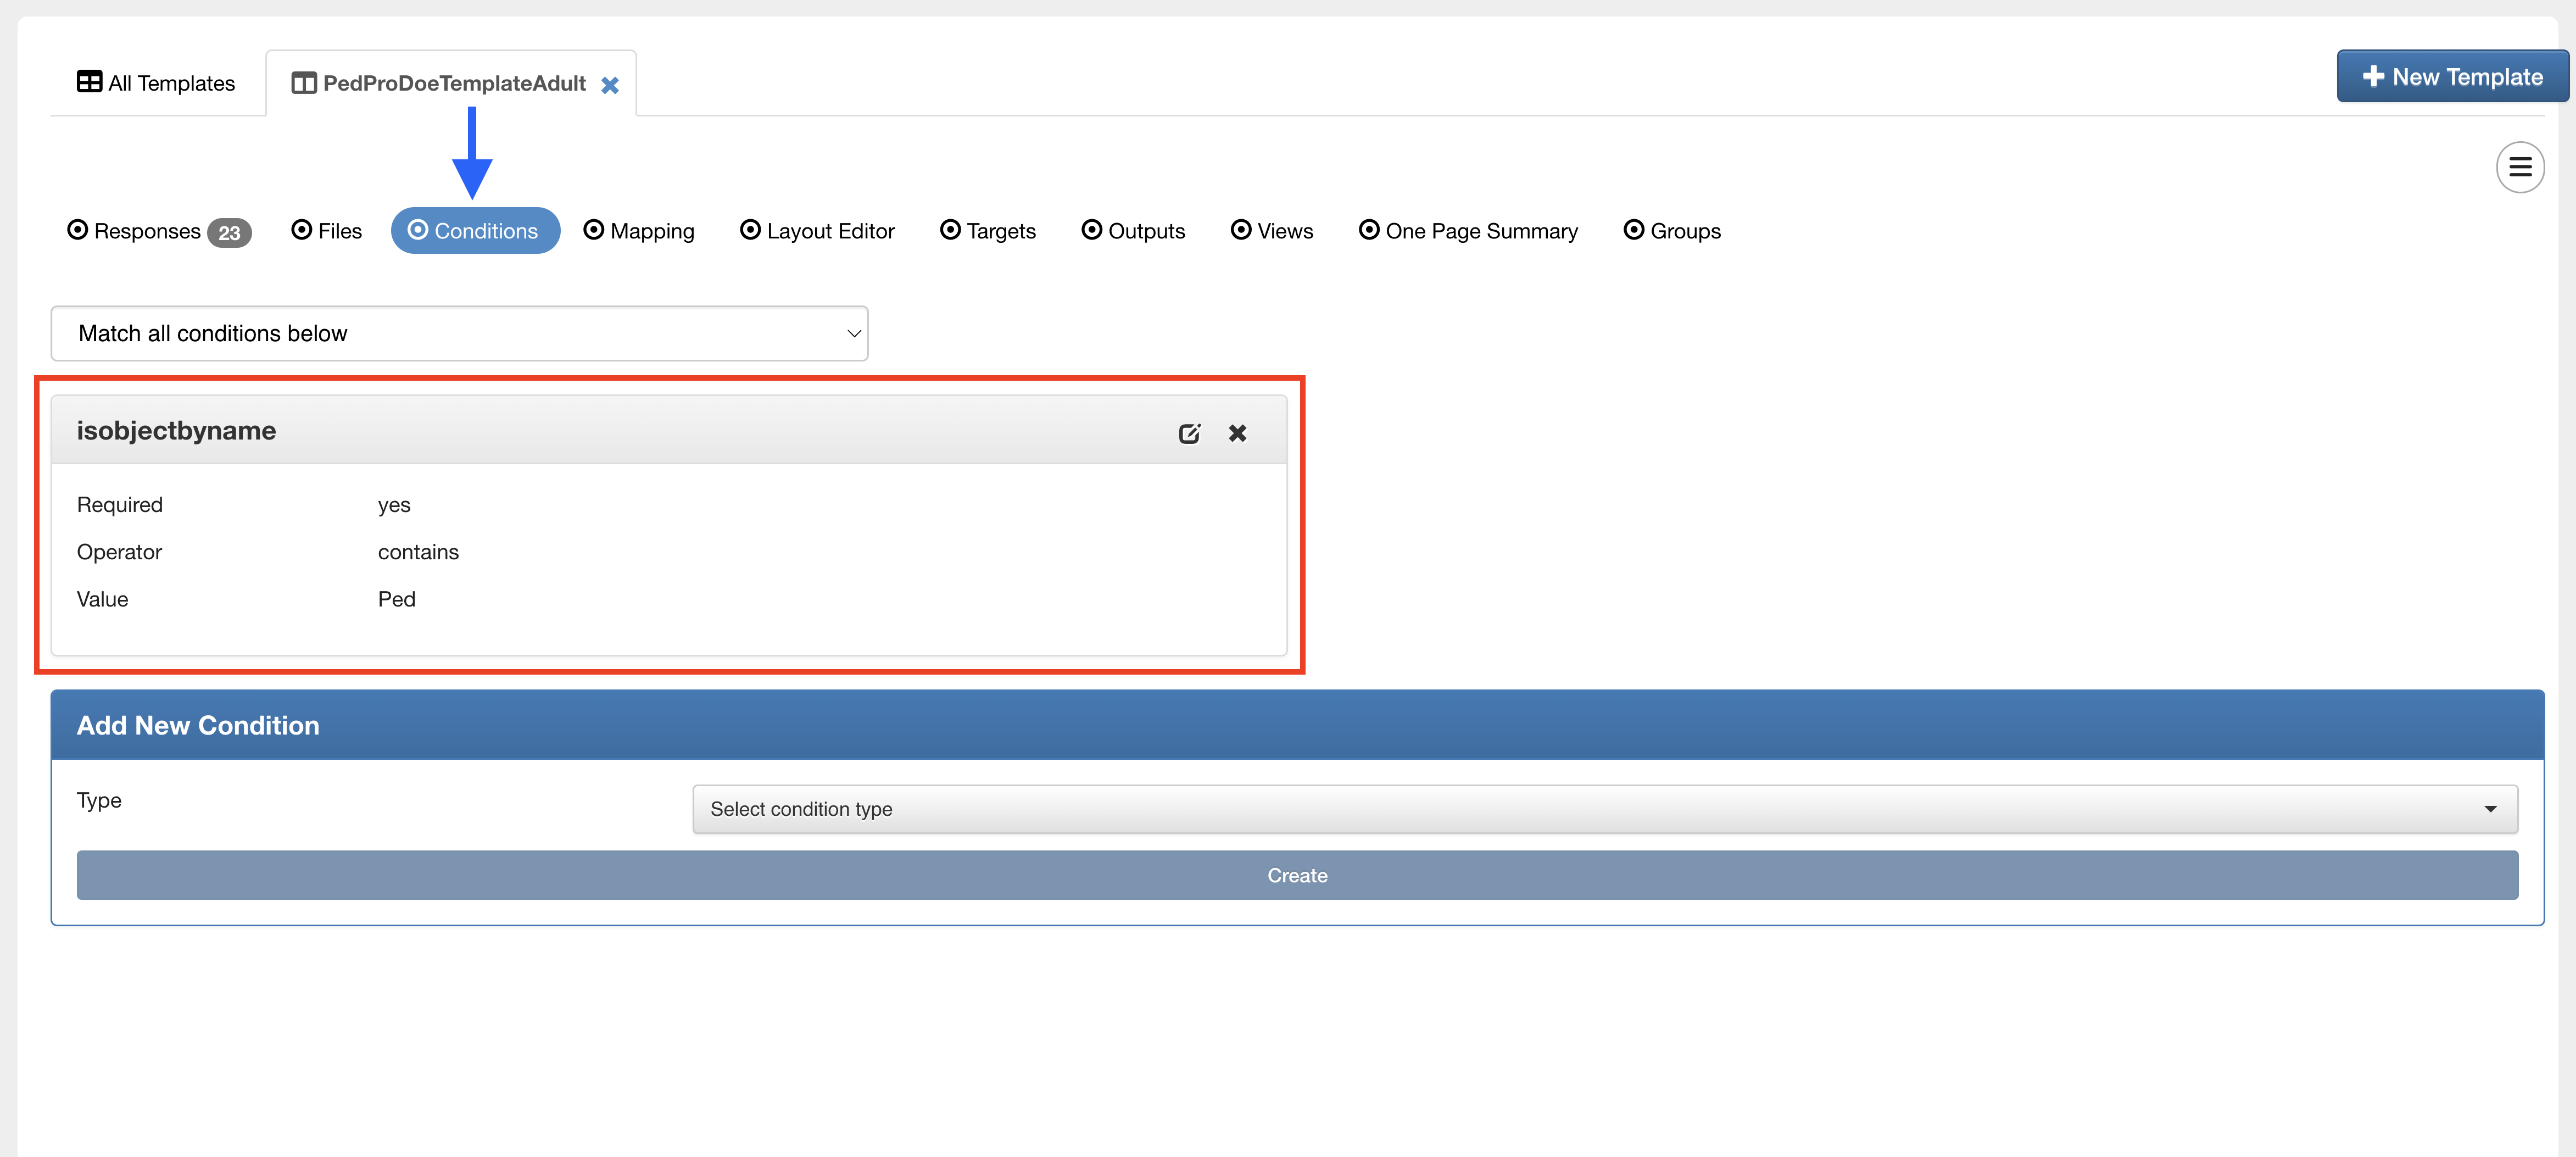Select the Files section
The width and height of the screenshot is (2576, 1157).
coord(327,231)
